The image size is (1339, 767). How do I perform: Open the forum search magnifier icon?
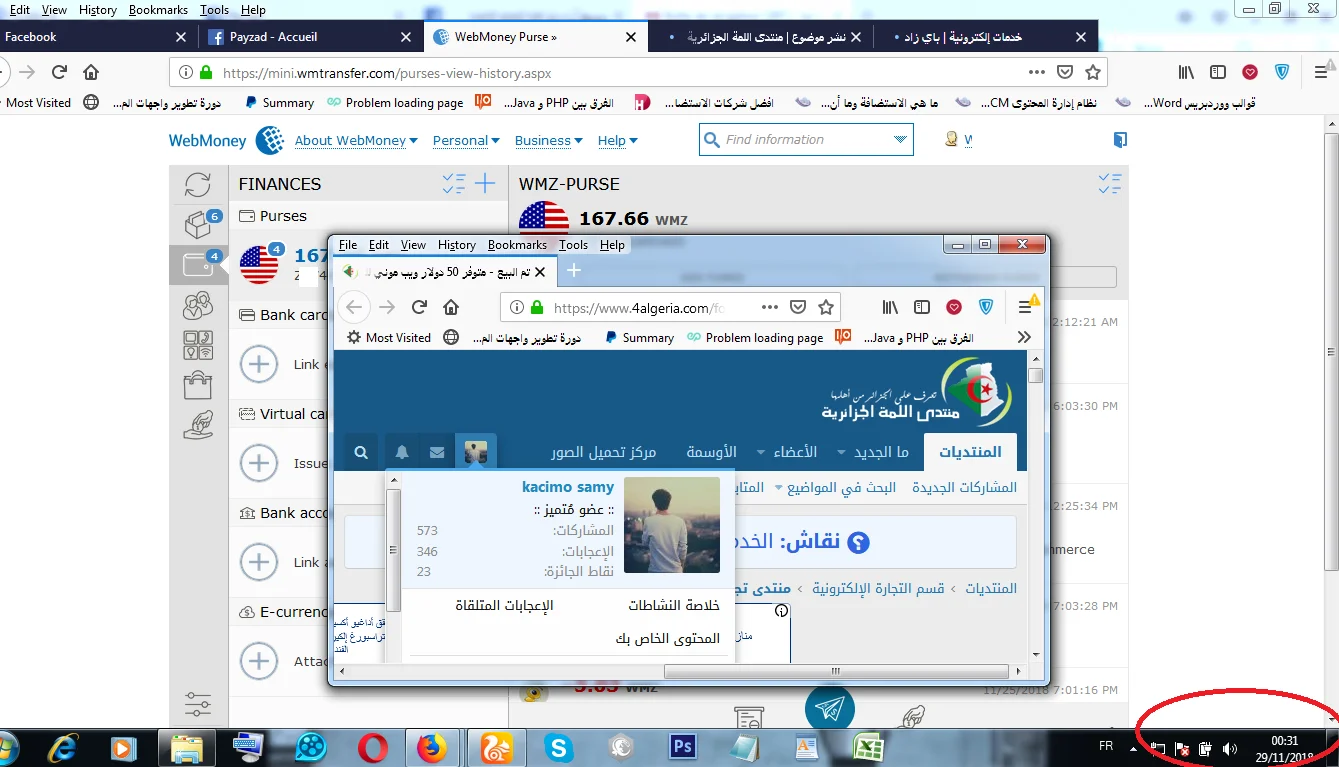point(361,452)
